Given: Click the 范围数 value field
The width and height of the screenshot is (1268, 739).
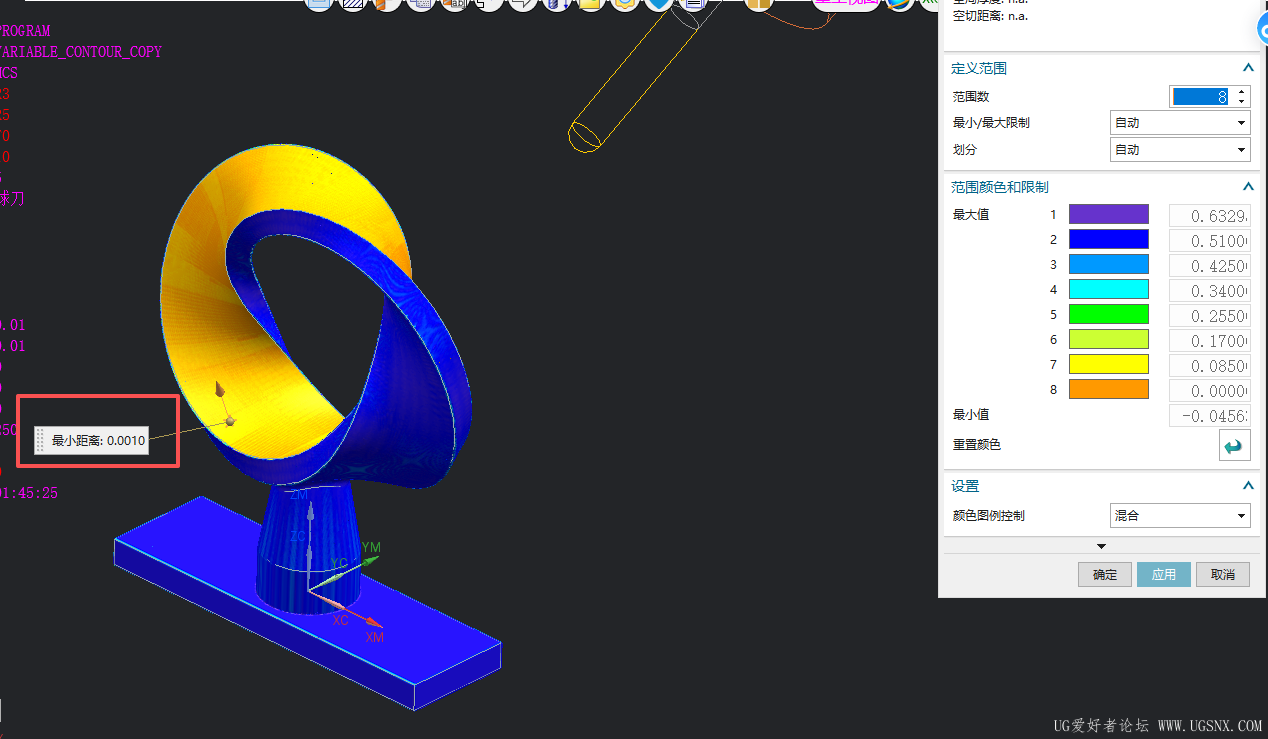Looking at the screenshot, I should pyautogui.click(x=1201, y=97).
